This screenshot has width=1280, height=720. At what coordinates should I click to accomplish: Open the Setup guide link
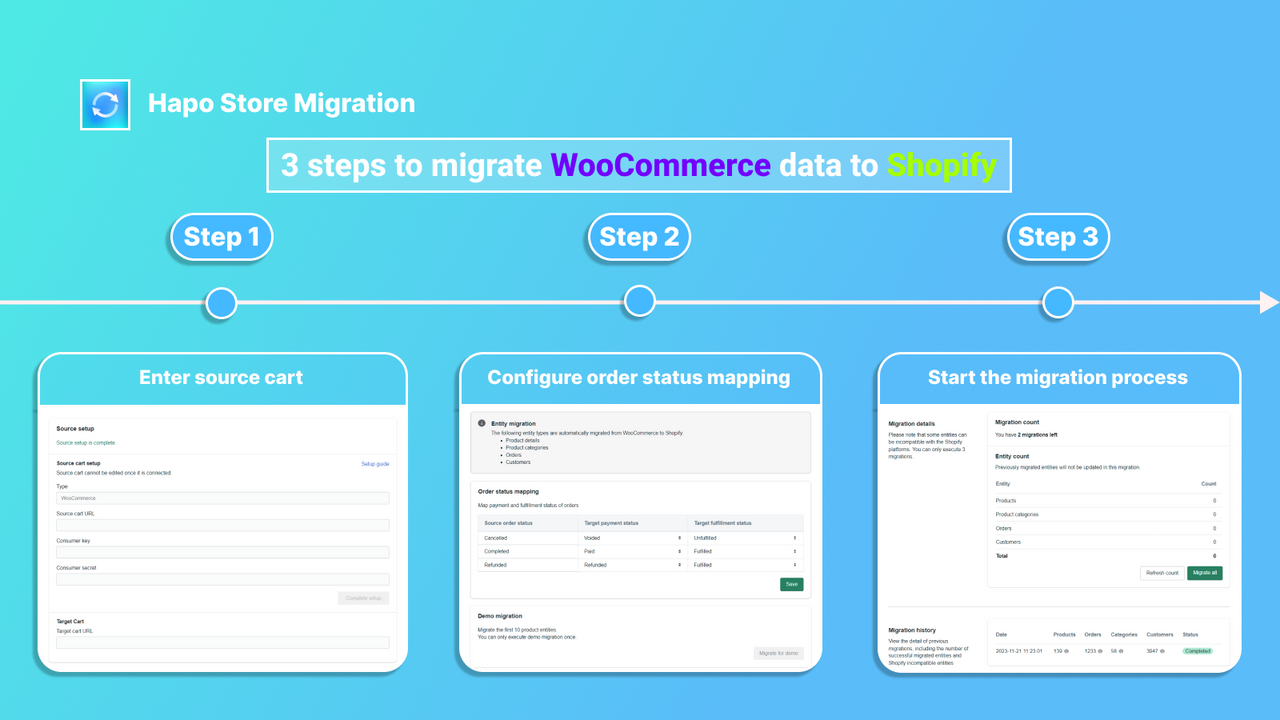375,464
